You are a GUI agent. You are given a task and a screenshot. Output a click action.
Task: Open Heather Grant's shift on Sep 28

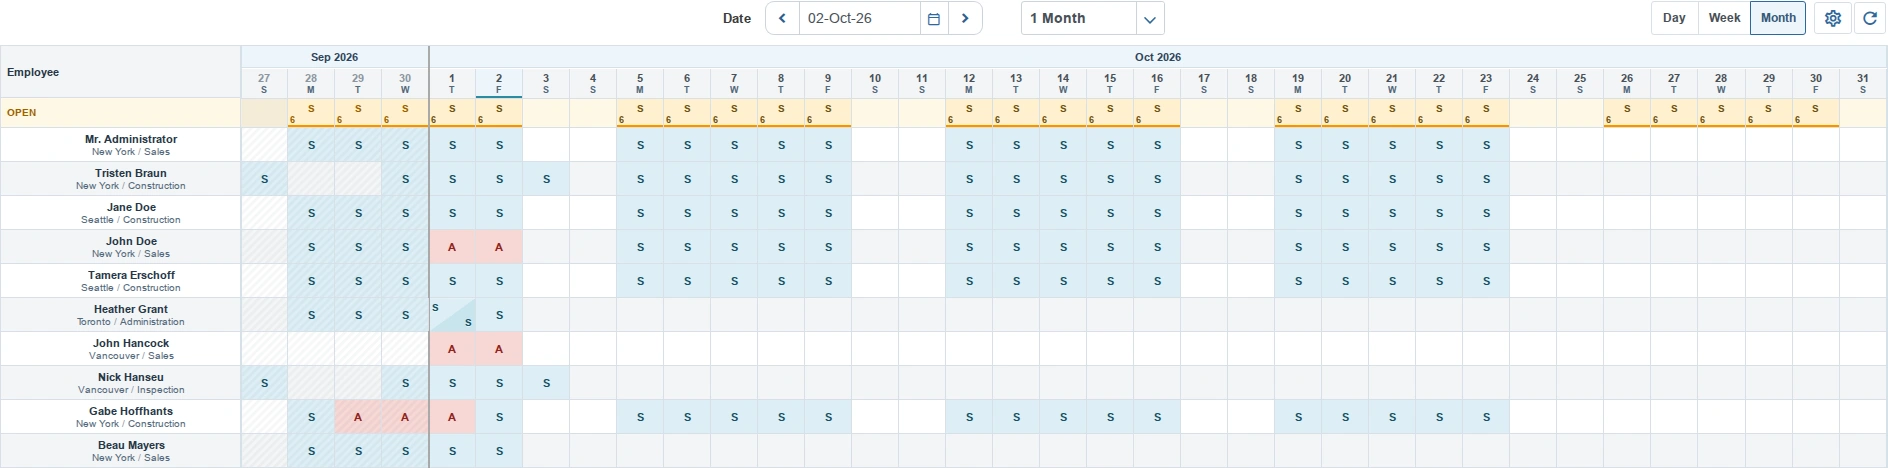311,315
